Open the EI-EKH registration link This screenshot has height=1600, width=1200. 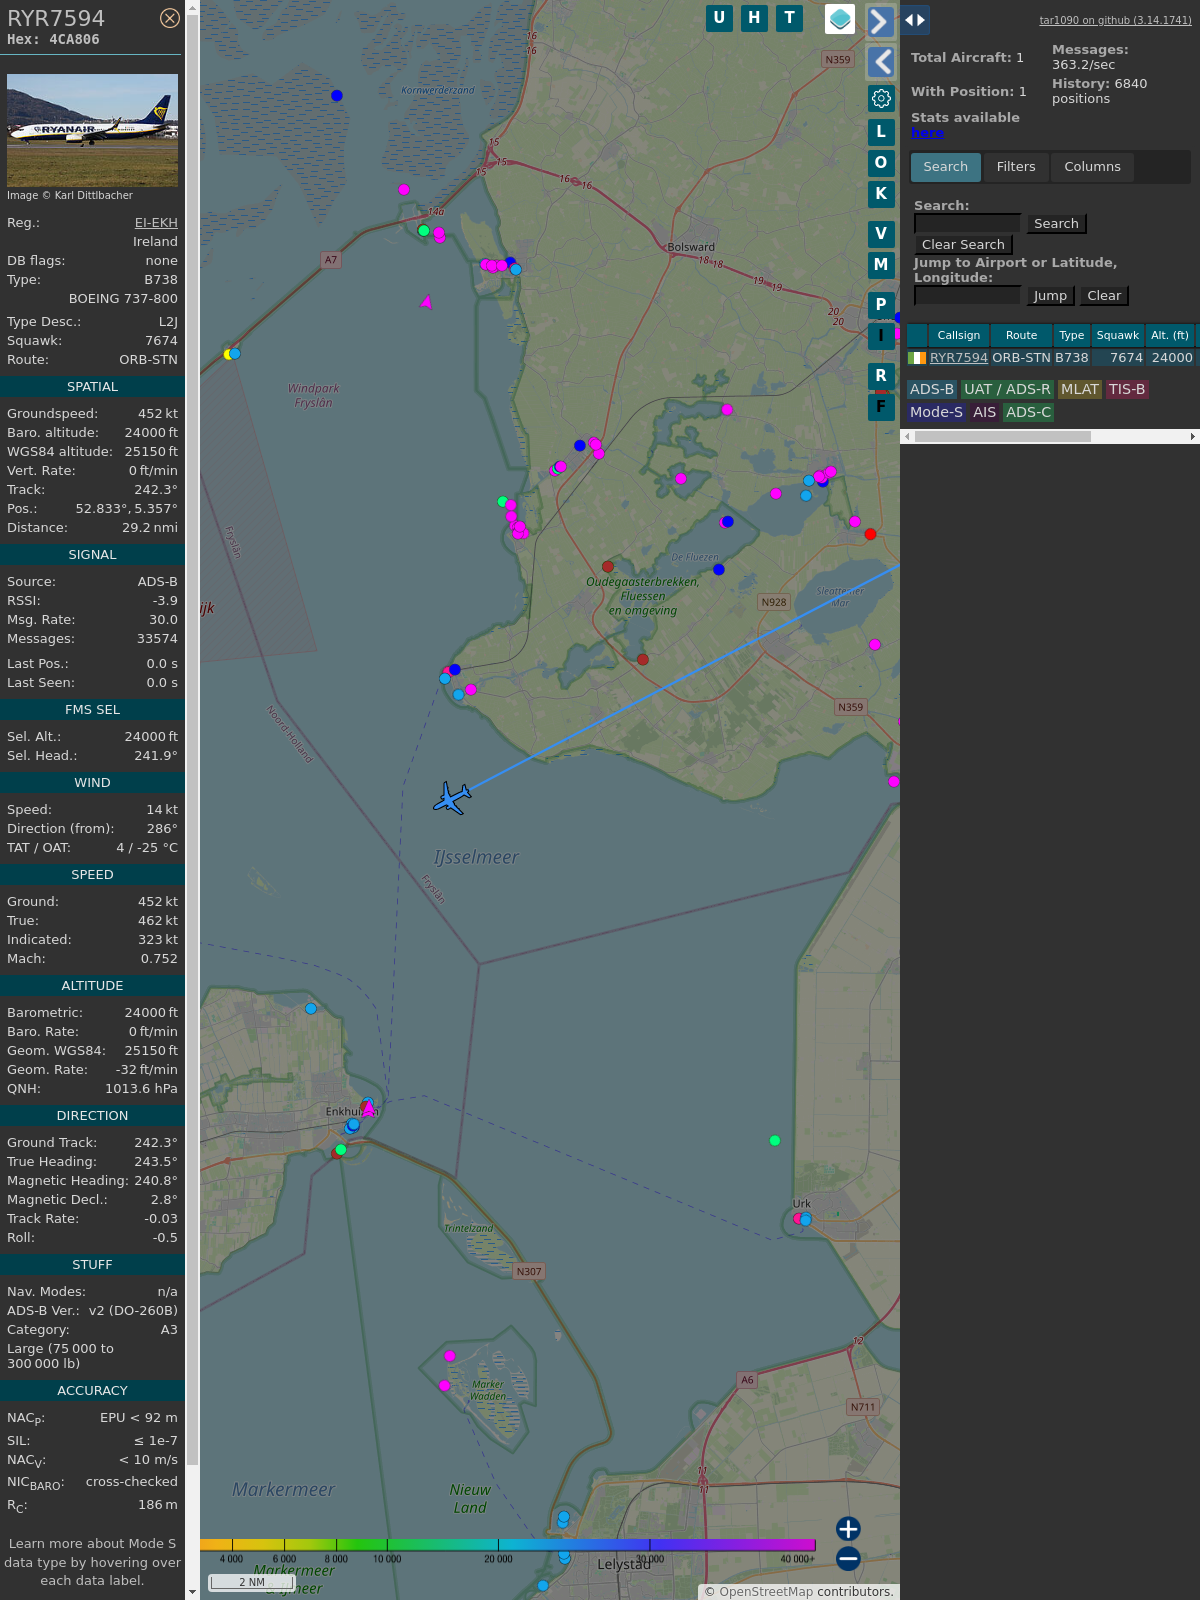pyautogui.click(x=156, y=223)
